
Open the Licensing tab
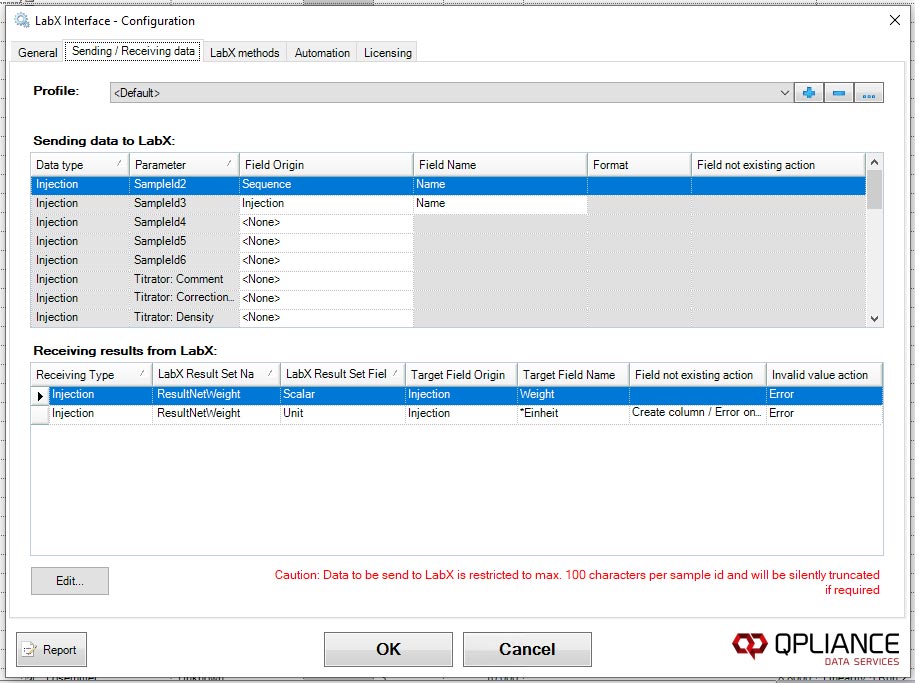387,53
